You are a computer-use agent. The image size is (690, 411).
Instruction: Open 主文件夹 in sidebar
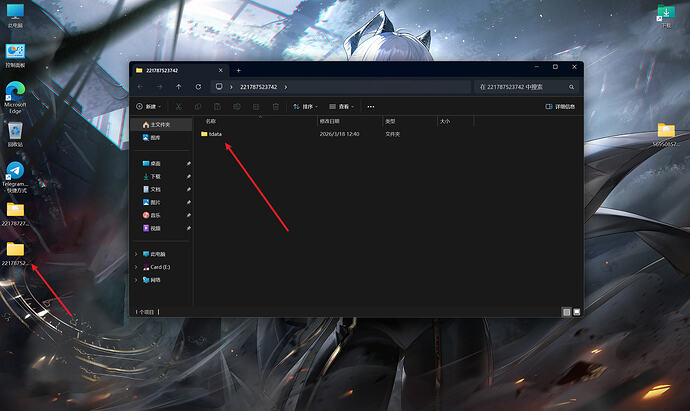pos(161,125)
